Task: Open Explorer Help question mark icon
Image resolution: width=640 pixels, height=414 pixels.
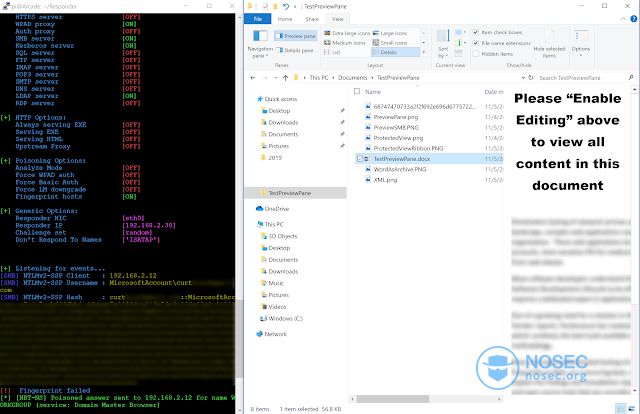Action: coord(633,19)
